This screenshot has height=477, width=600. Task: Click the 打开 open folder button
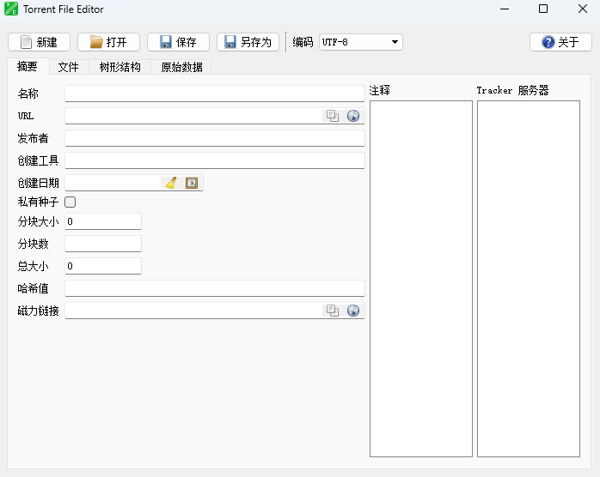pos(108,42)
